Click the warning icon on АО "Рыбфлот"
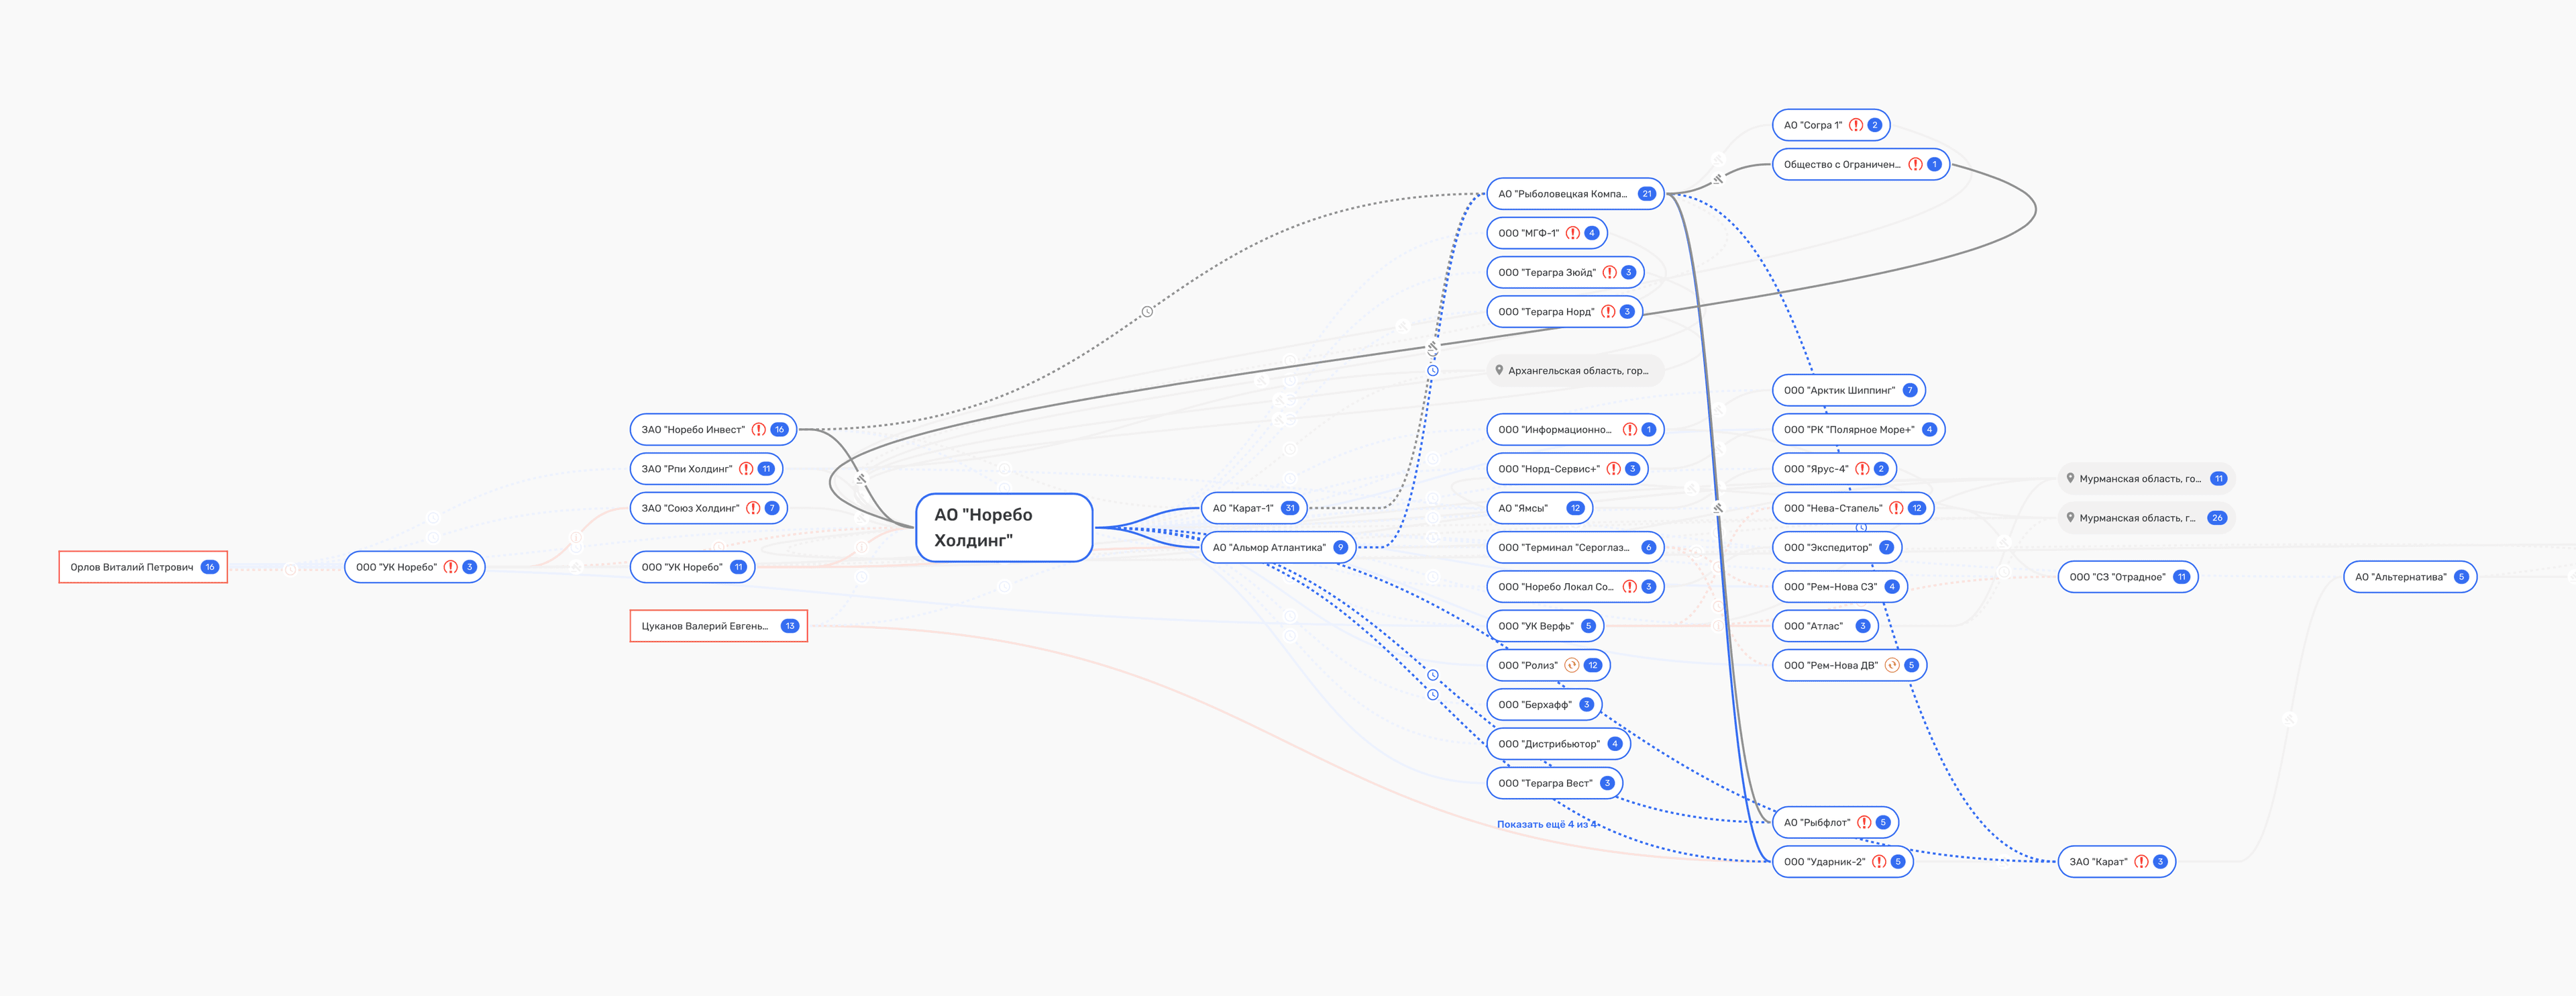 (1864, 823)
